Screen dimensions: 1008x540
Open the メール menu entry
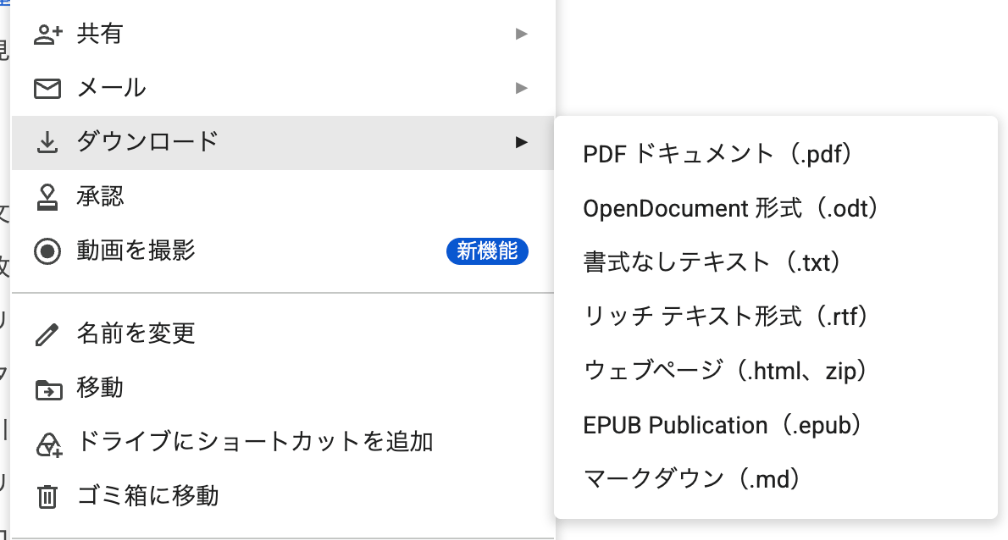282,88
